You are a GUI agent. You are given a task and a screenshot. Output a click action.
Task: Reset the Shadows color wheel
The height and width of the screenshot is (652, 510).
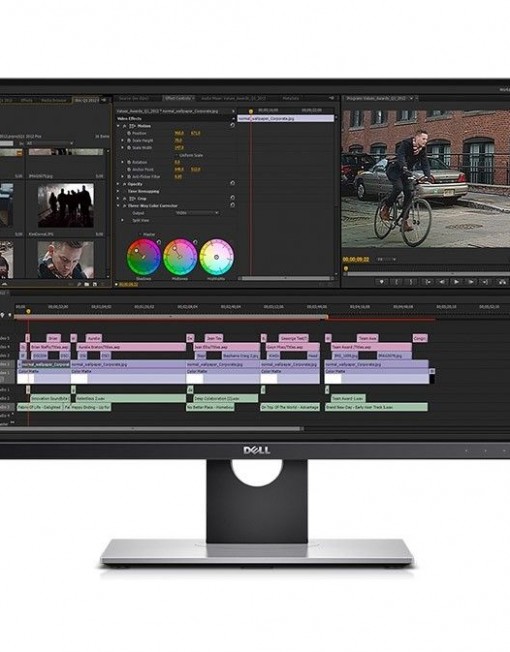coord(159,242)
